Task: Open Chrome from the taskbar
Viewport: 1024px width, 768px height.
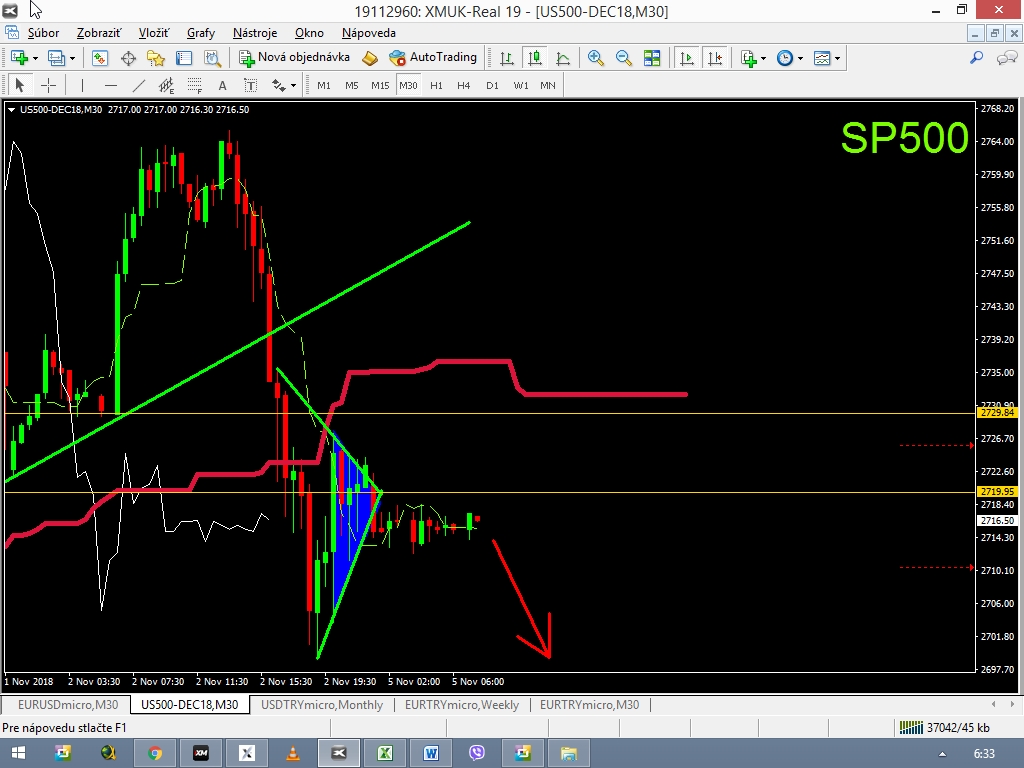Action: 155,753
